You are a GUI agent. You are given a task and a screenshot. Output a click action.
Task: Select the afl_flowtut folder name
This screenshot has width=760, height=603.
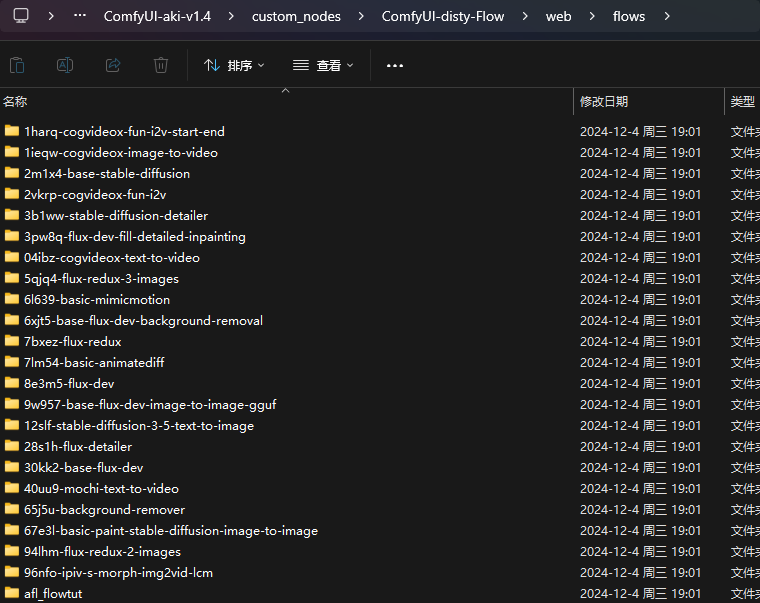[x=53, y=594]
